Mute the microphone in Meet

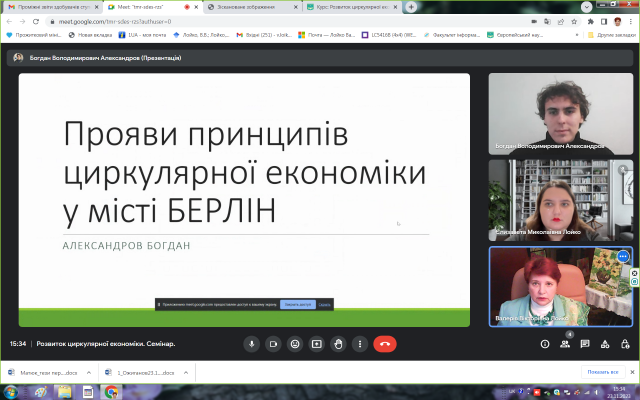pyautogui.click(x=252, y=343)
